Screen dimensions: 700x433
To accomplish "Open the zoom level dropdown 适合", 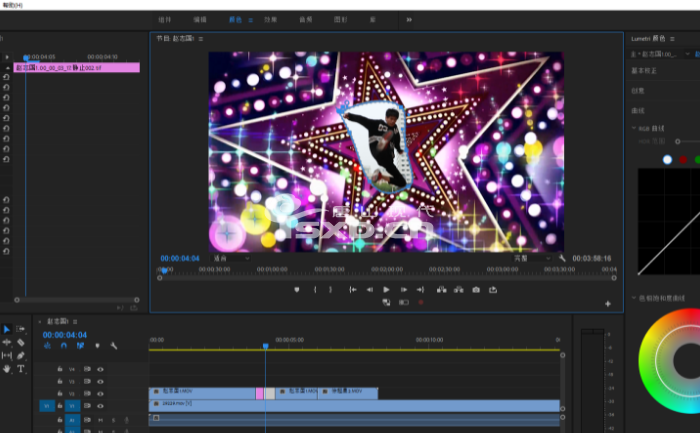I will pos(231,258).
